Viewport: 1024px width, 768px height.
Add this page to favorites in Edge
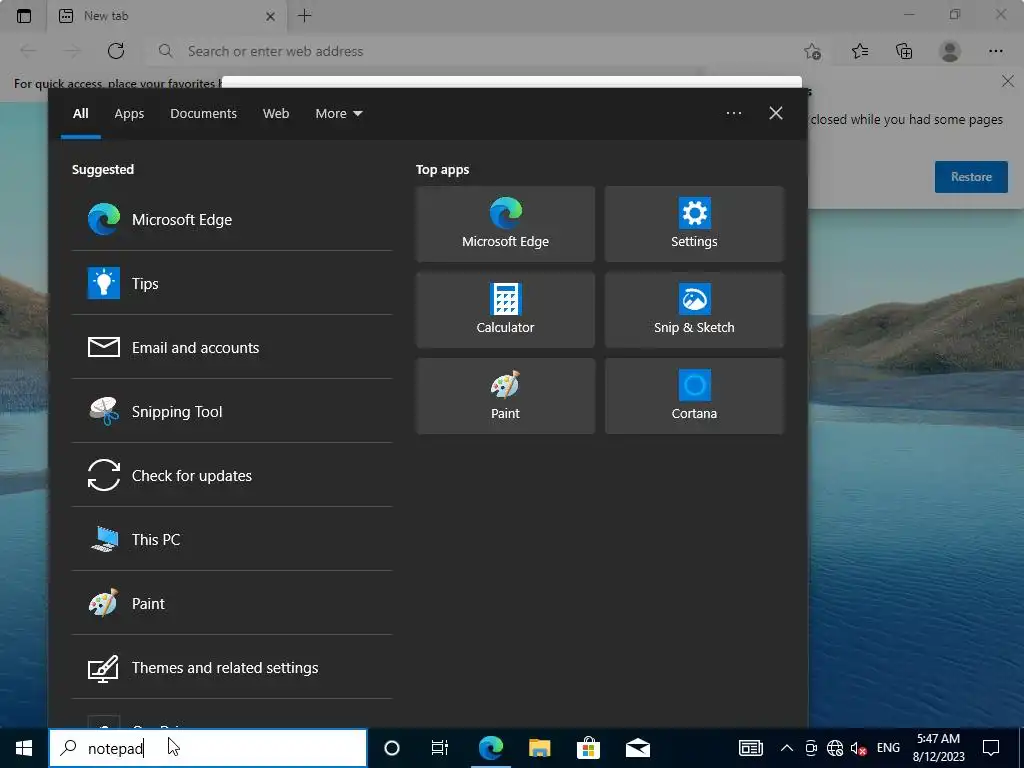pos(812,51)
